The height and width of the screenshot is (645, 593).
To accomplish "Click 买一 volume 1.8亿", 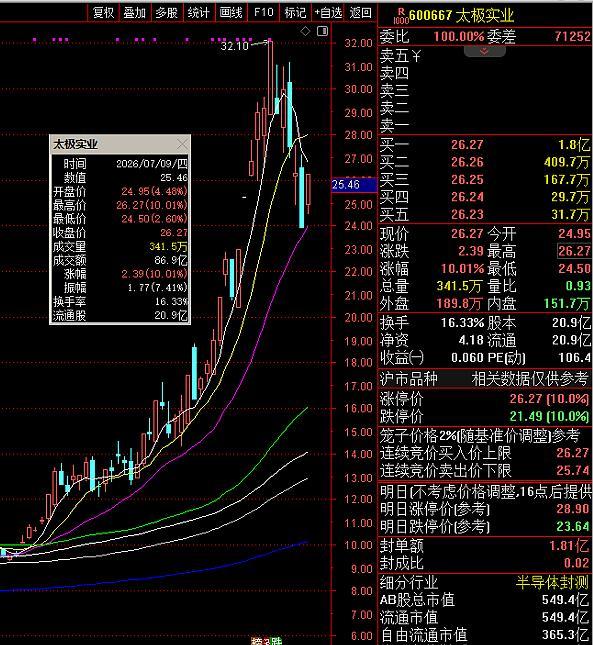I will tap(574, 144).
